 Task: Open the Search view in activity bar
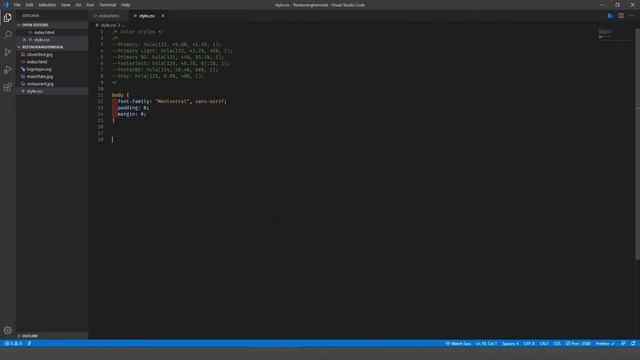(7, 35)
